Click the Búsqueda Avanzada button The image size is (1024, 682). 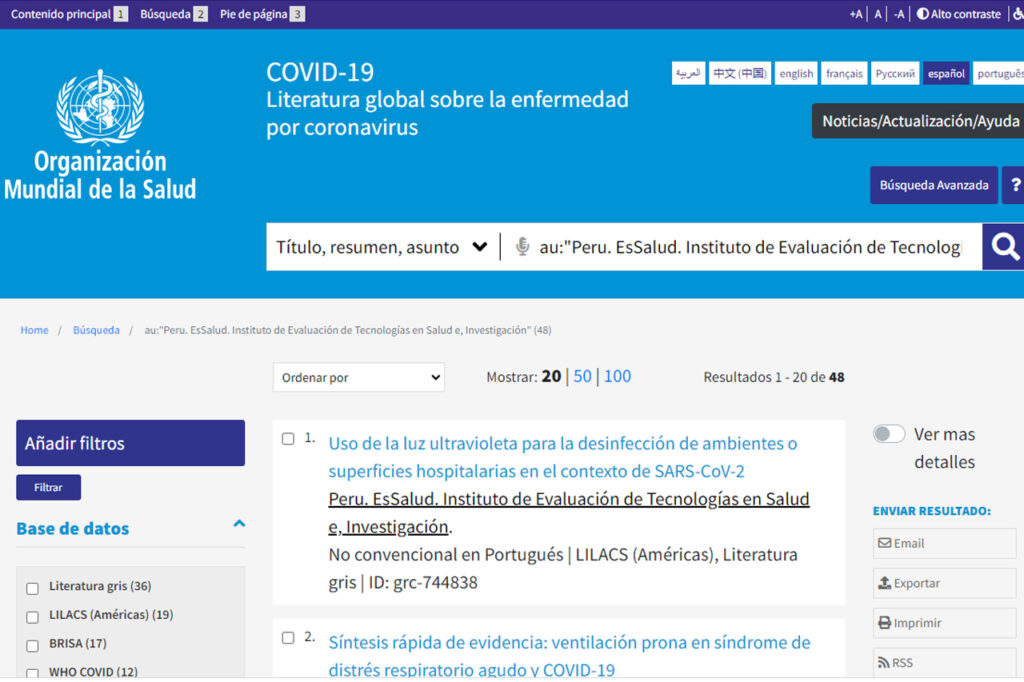pyautogui.click(x=933, y=185)
